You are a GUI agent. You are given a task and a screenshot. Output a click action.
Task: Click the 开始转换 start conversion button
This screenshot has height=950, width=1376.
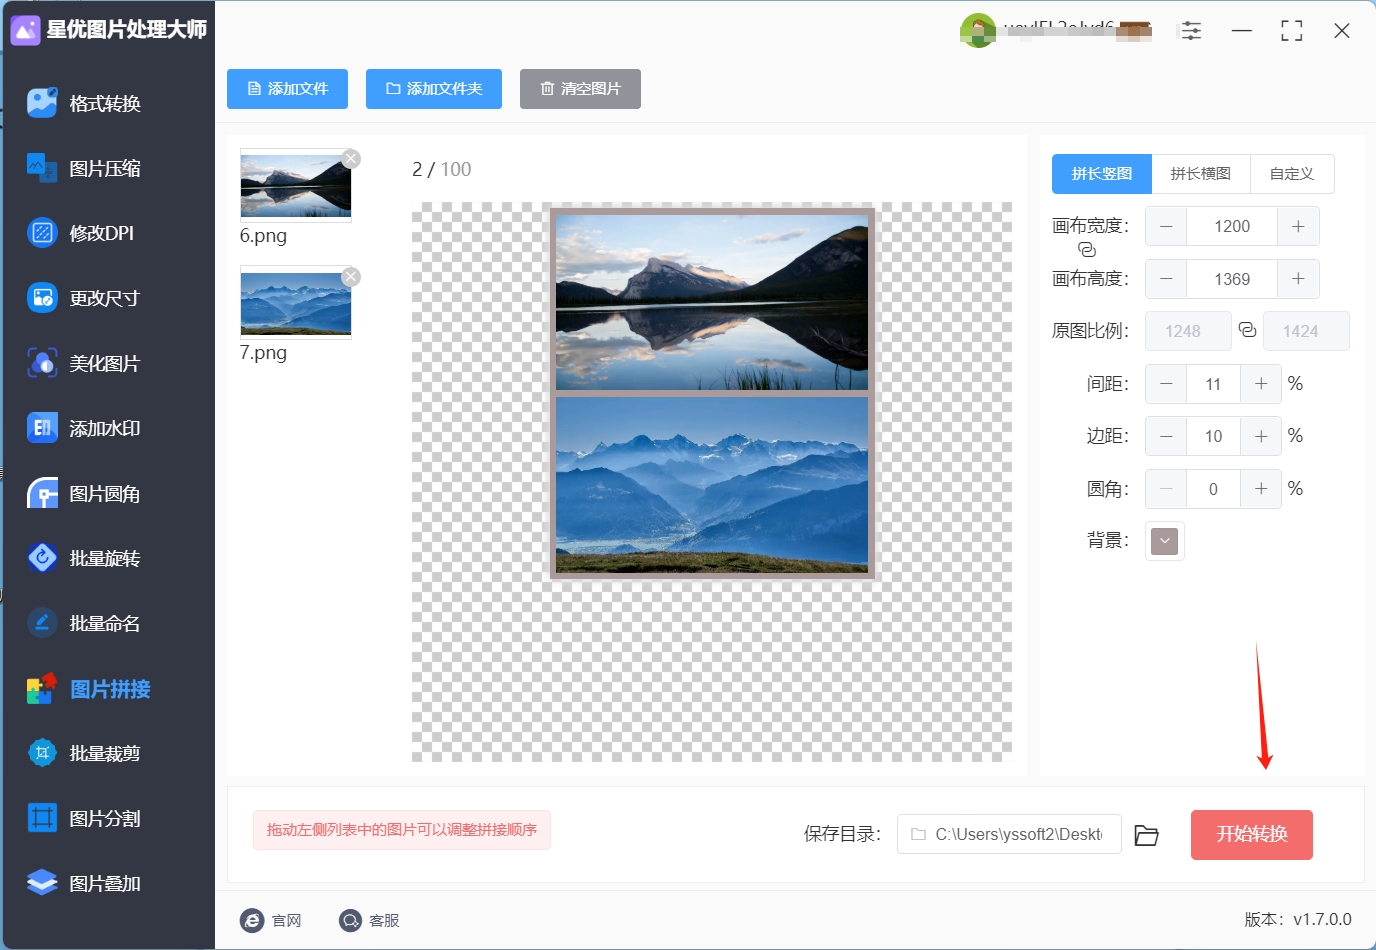1251,835
